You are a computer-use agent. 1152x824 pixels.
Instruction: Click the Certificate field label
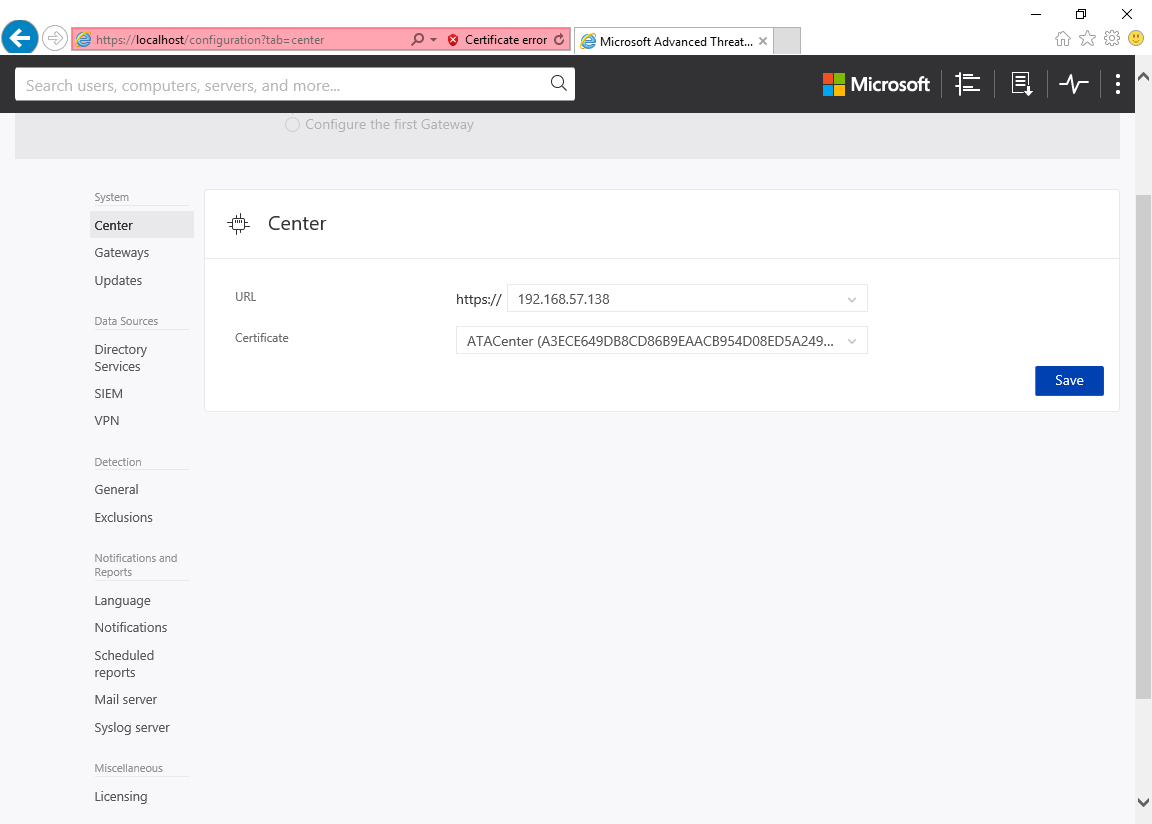(x=262, y=338)
